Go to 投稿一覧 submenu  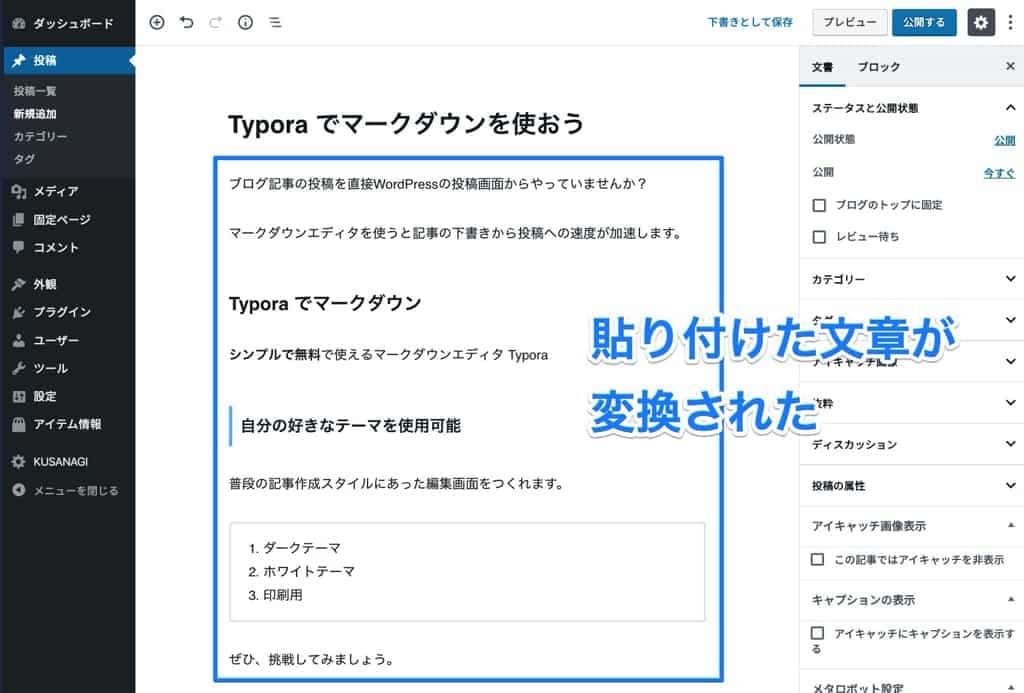pyautogui.click(x=35, y=91)
